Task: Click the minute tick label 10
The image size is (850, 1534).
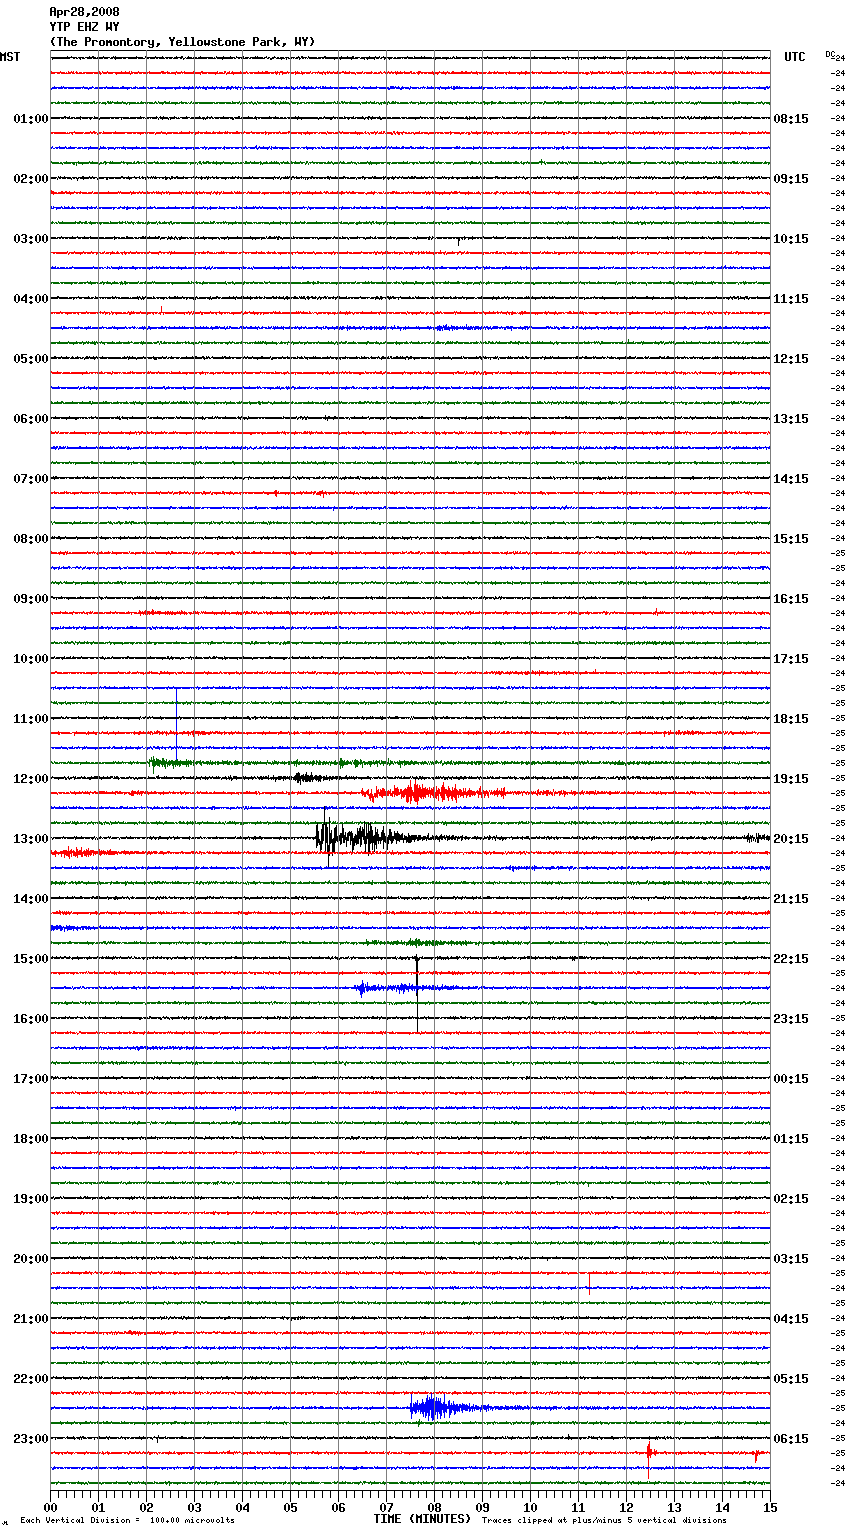Action: (530, 1507)
